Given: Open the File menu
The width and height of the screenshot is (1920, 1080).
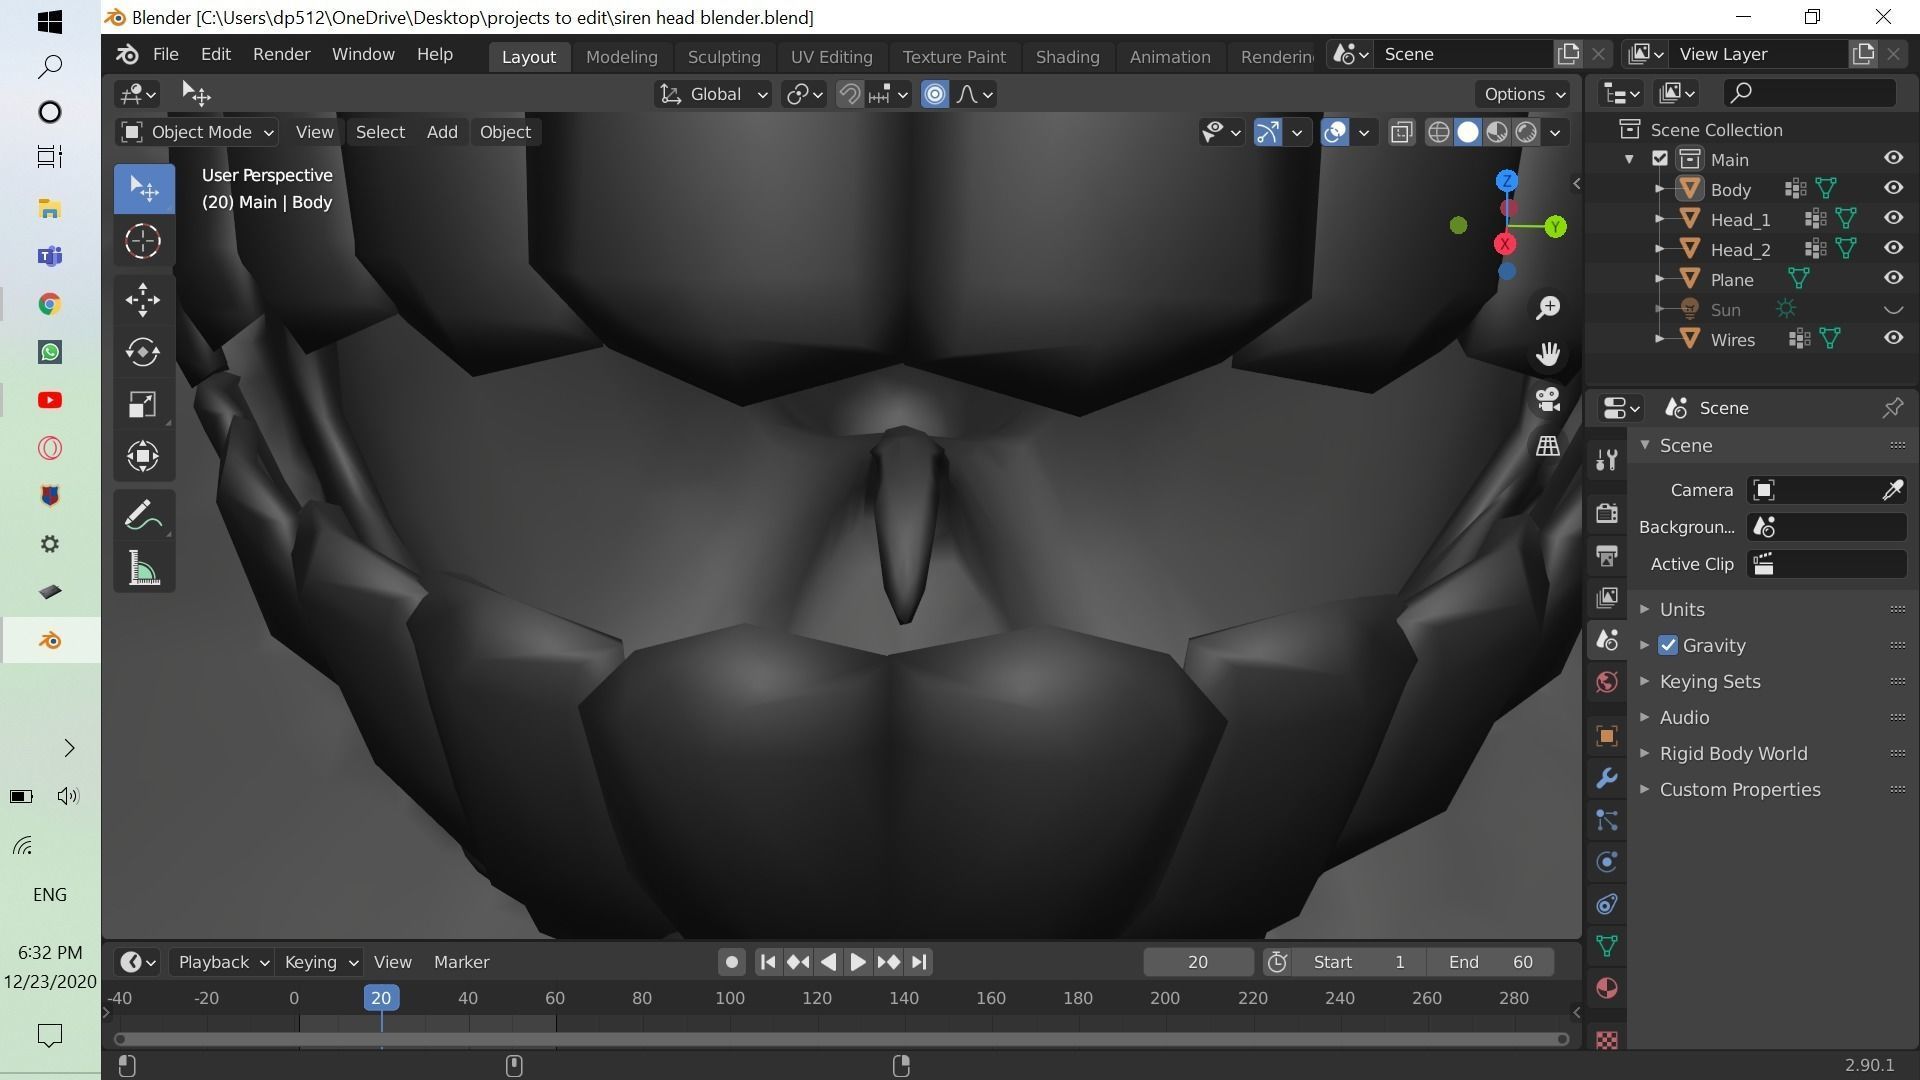Looking at the screenshot, I should (165, 54).
